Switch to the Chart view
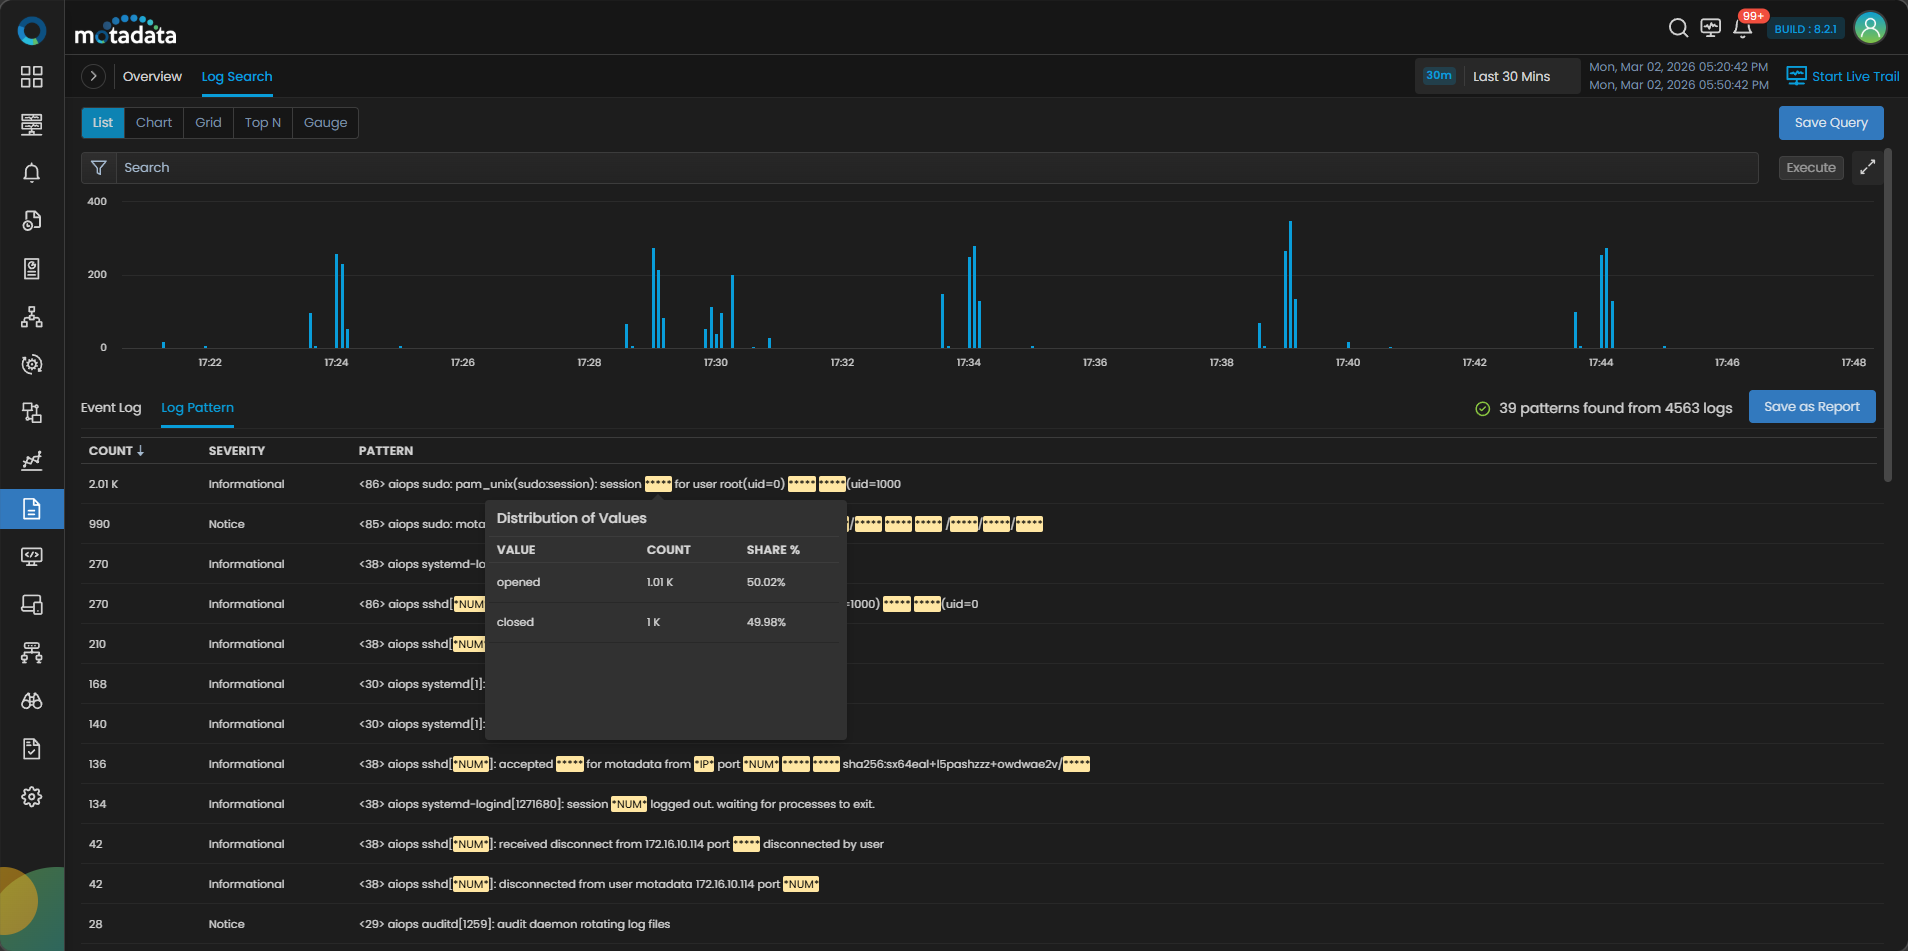 pyautogui.click(x=154, y=123)
